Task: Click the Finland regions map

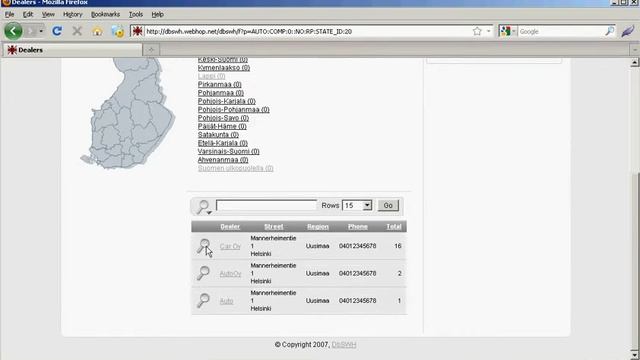Action: [128, 113]
